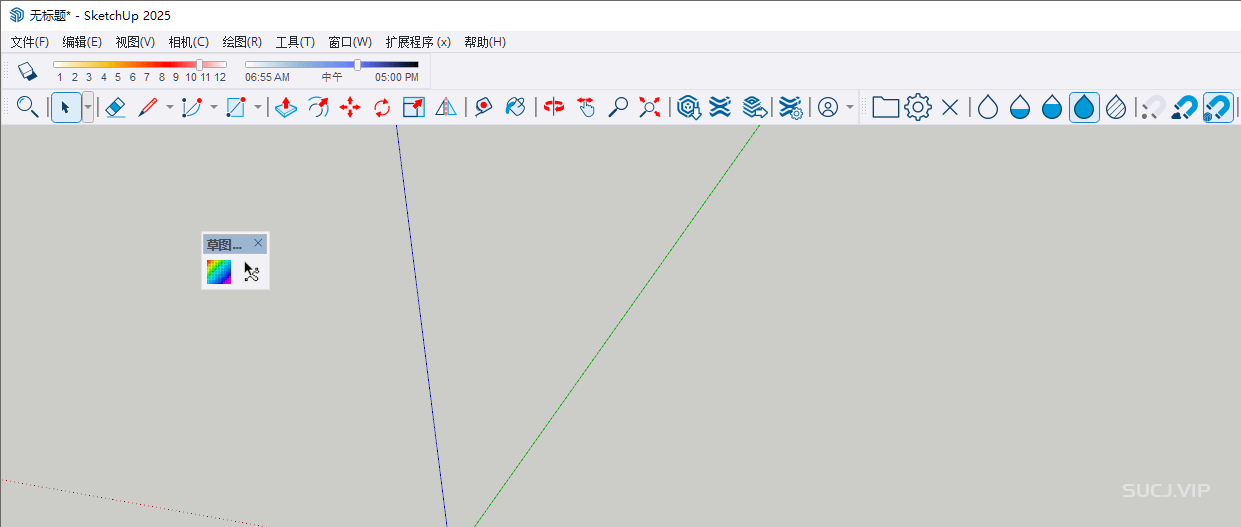Viewport: 1241px width, 527px height.
Task: Select the Move tool with red arrows
Action: [350, 107]
